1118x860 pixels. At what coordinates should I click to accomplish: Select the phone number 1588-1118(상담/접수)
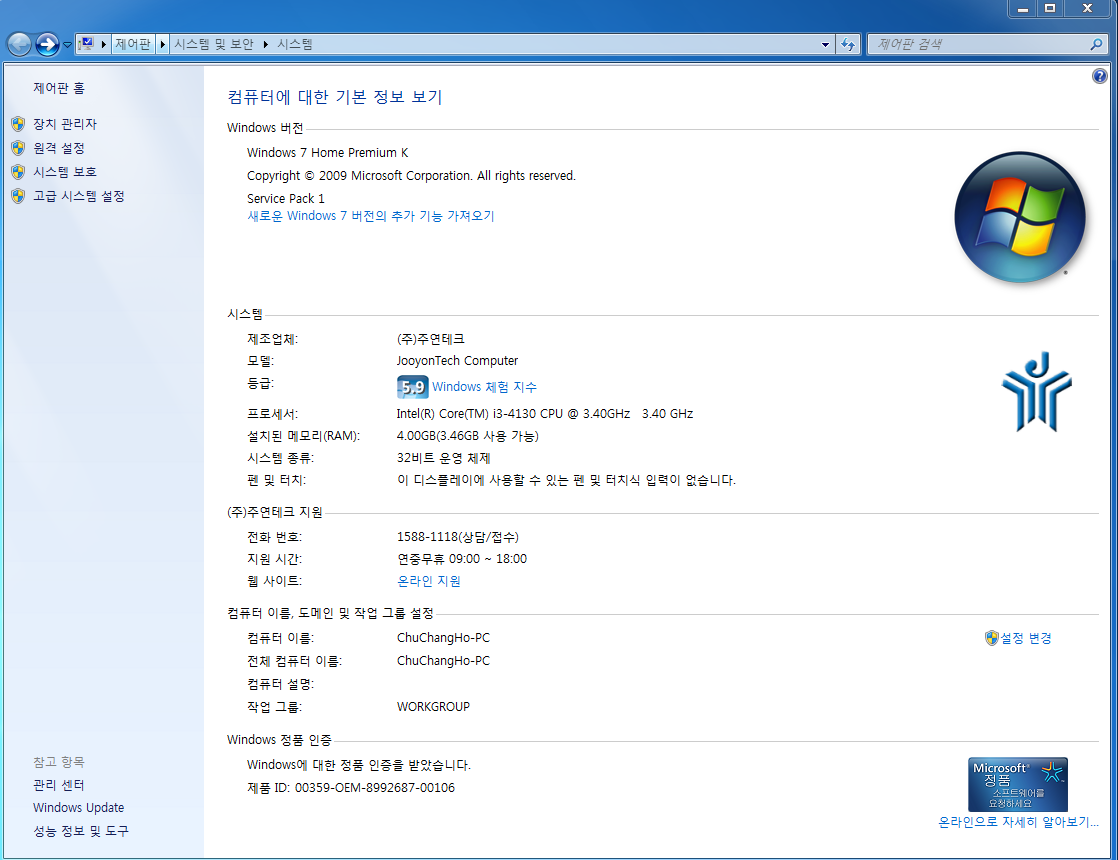pos(458,537)
